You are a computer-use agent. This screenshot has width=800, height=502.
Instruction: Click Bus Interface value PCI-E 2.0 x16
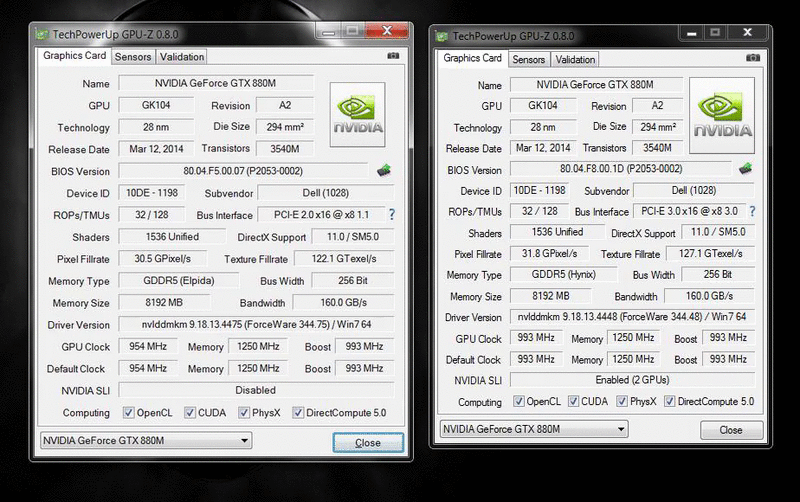click(321, 215)
